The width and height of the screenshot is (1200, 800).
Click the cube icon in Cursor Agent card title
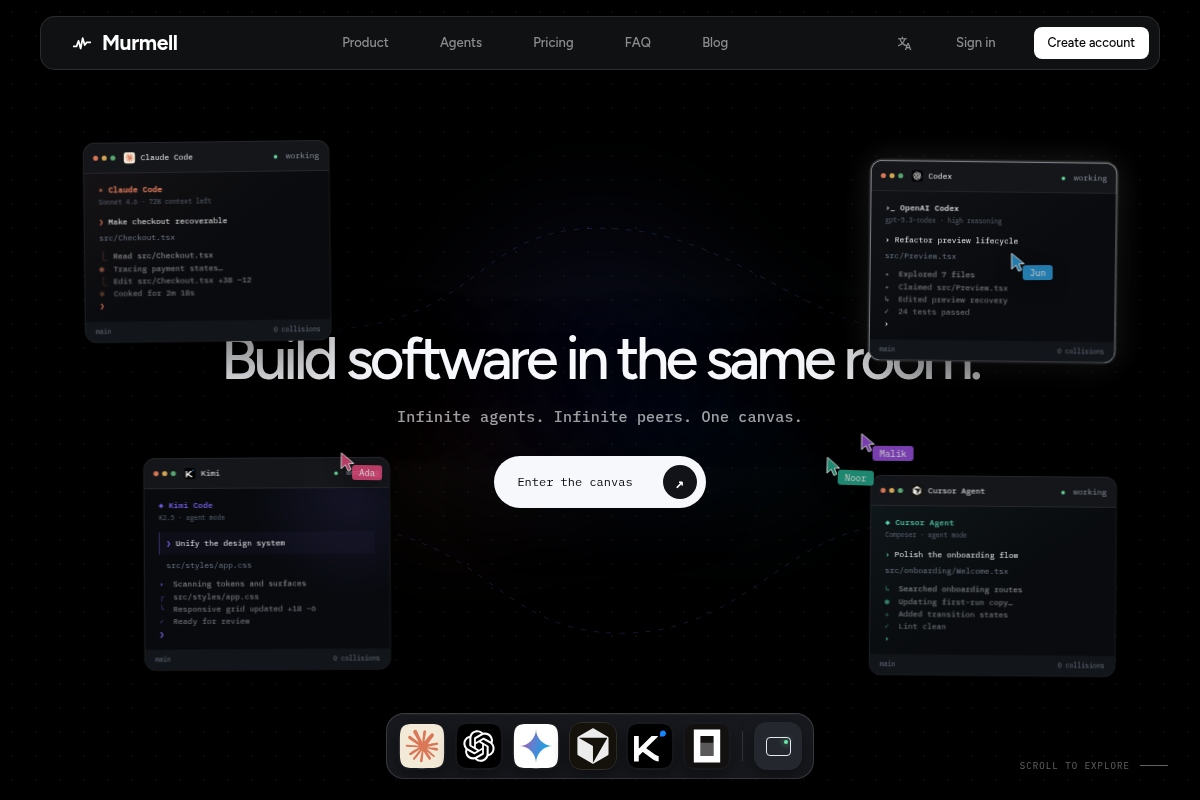[917, 491]
